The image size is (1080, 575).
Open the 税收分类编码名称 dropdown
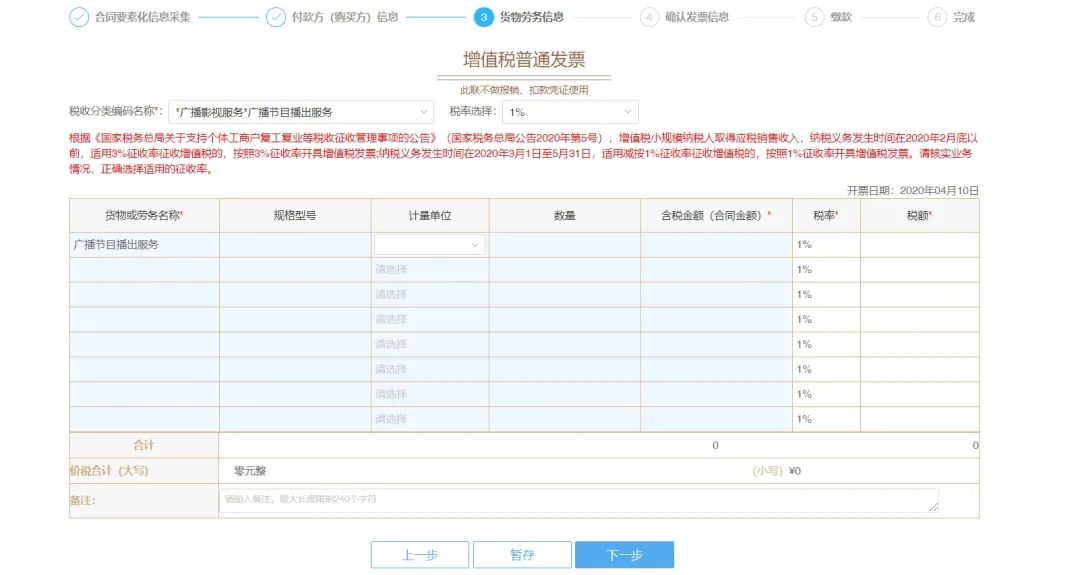300,112
